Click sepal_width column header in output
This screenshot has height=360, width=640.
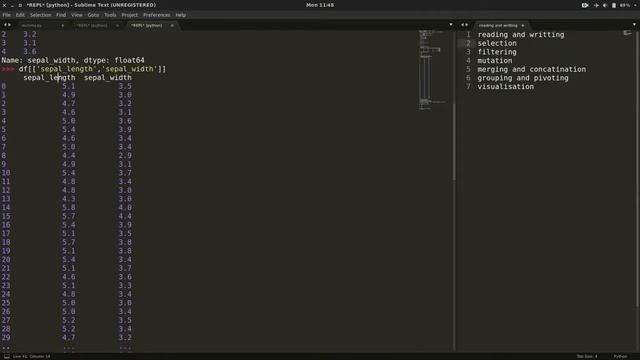108,78
